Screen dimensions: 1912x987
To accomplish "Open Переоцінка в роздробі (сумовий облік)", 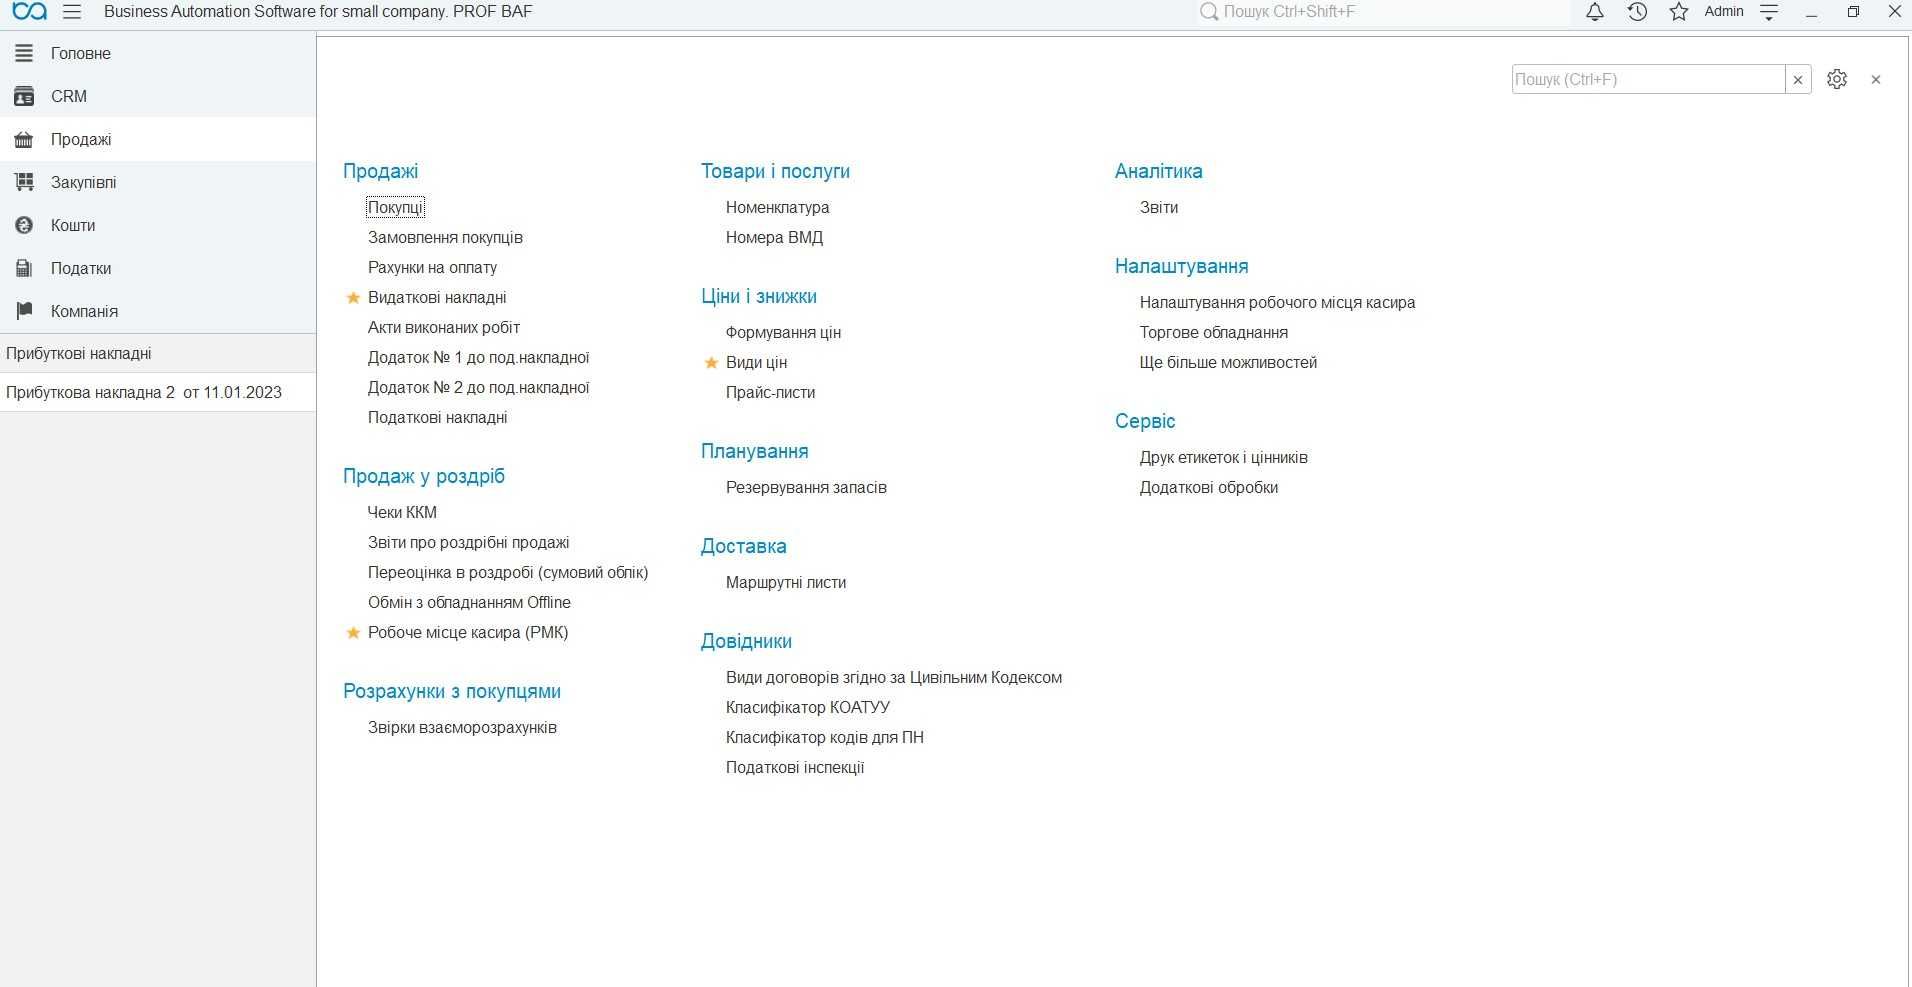I will coord(508,573).
